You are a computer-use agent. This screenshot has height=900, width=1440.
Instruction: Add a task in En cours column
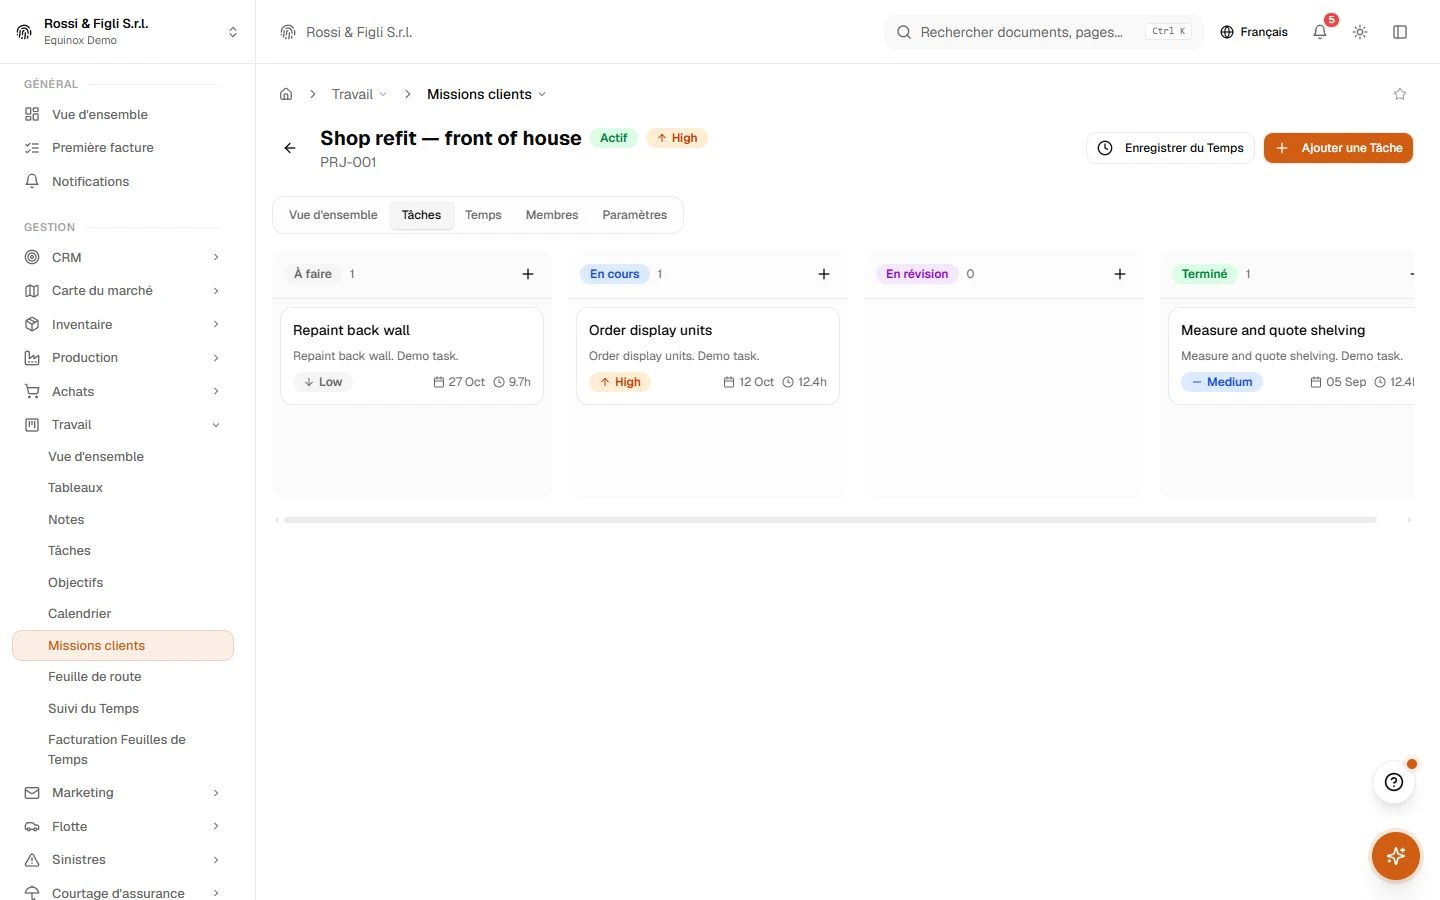pyautogui.click(x=824, y=274)
